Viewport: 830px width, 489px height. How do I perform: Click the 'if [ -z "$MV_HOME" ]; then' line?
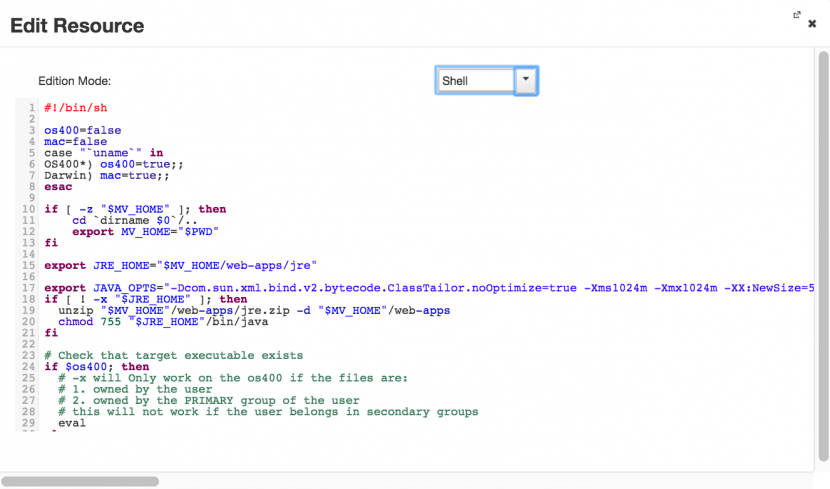tap(135, 209)
